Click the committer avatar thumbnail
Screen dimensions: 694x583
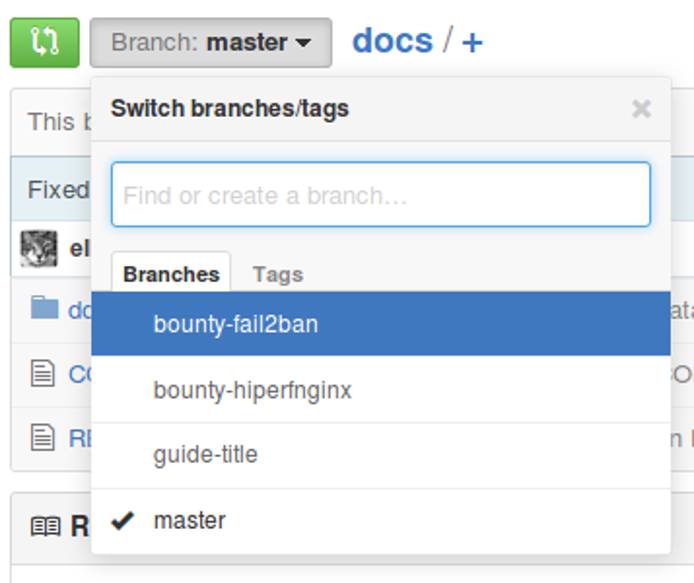click(x=39, y=249)
